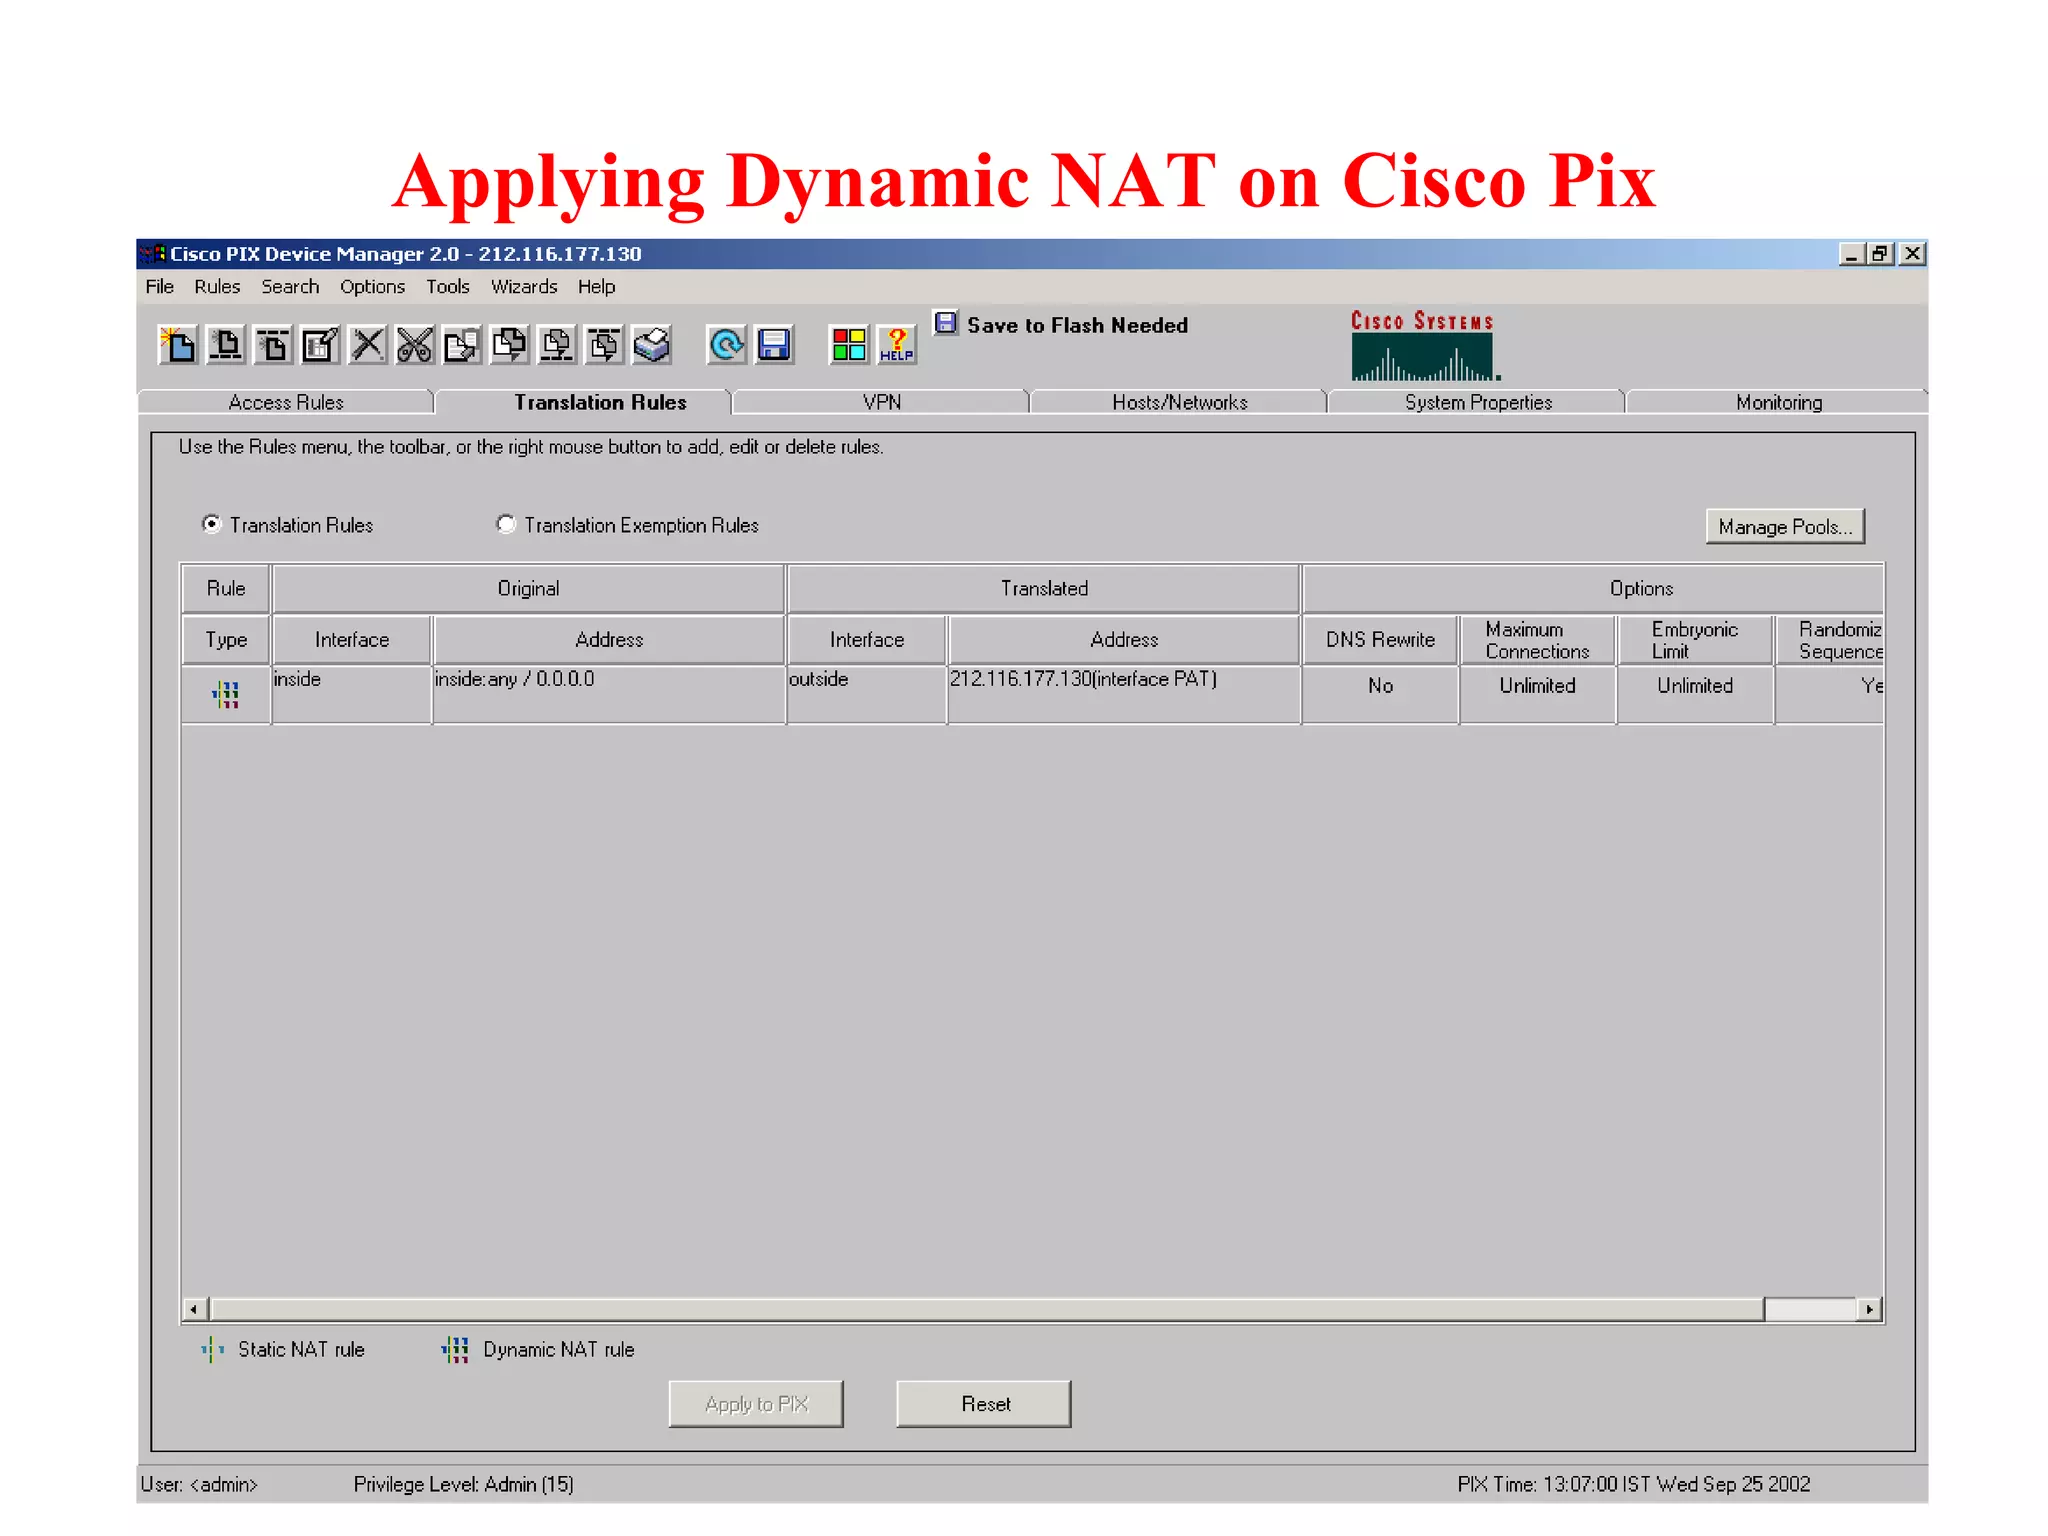Switch to the Hosts/Networks tab
Viewport: 2048px width, 1536px height.
1179,402
